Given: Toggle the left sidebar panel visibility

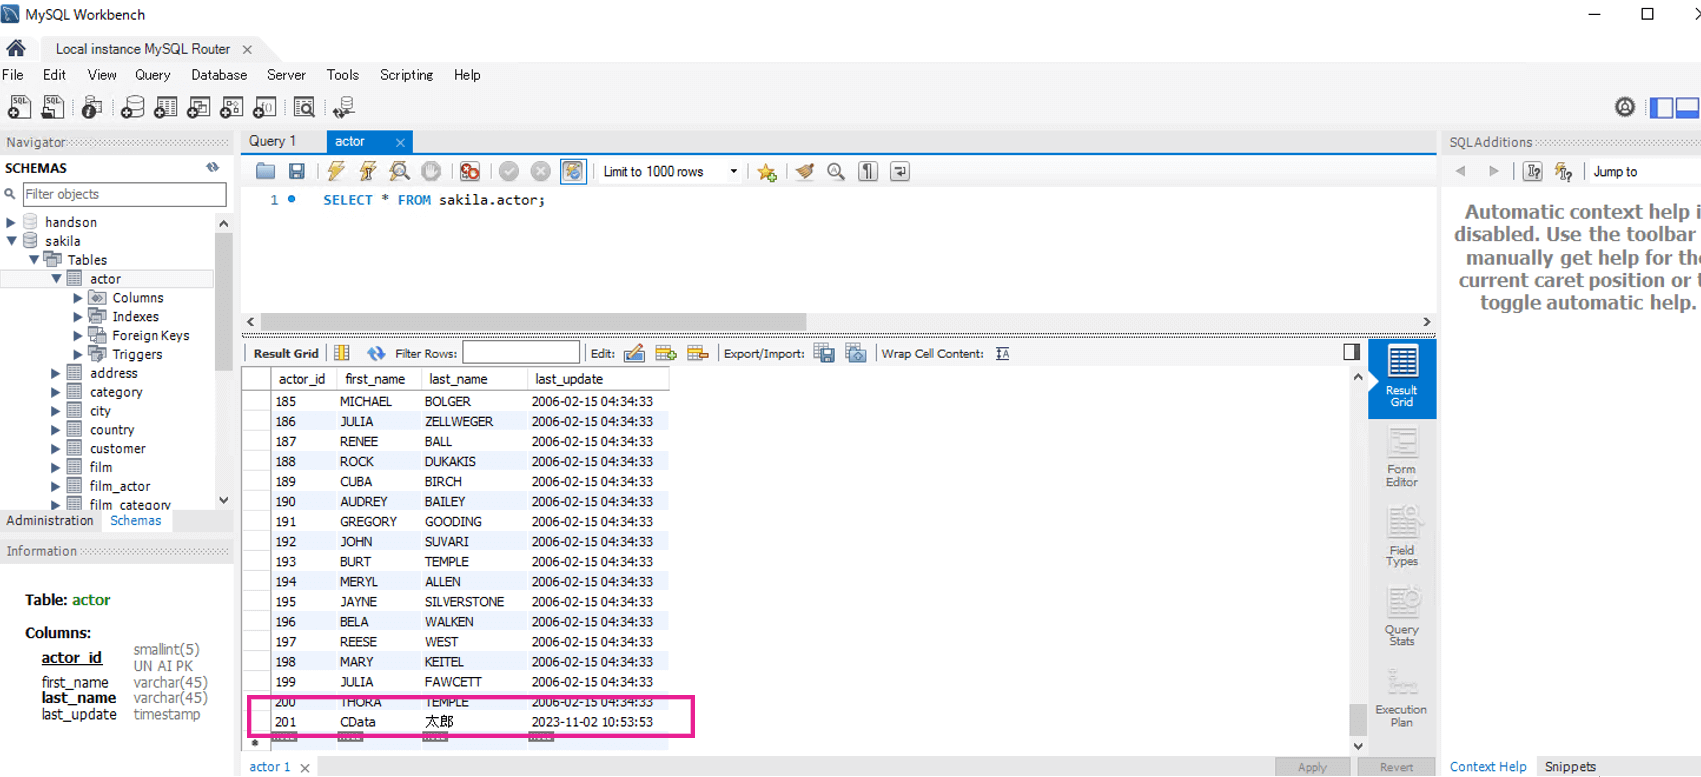Looking at the screenshot, I should (1662, 107).
